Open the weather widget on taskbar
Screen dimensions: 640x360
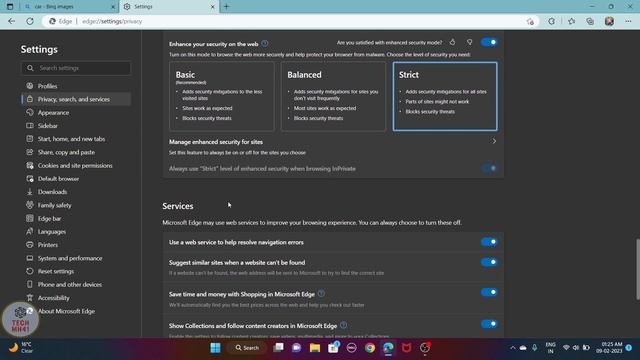(21, 348)
